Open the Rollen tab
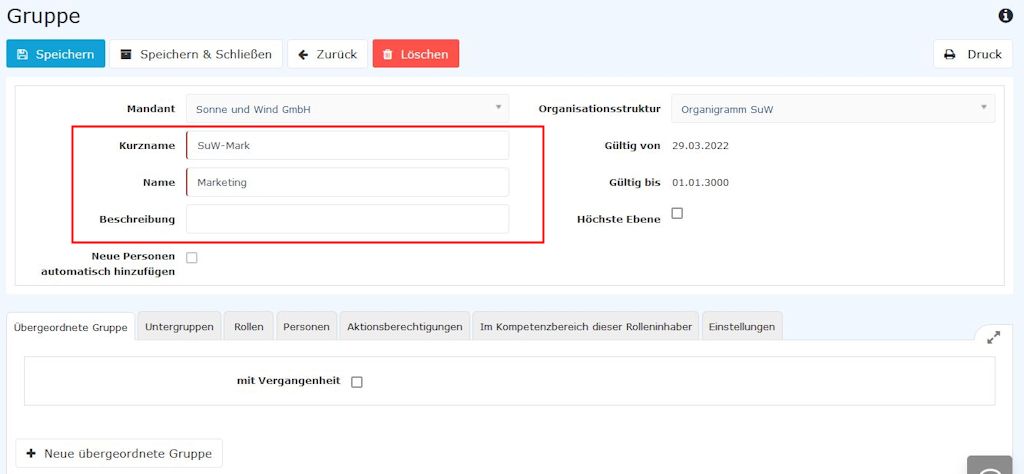The height and width of the screenshot is (474, 1024). pyautogui.click(x=249, y=327)
